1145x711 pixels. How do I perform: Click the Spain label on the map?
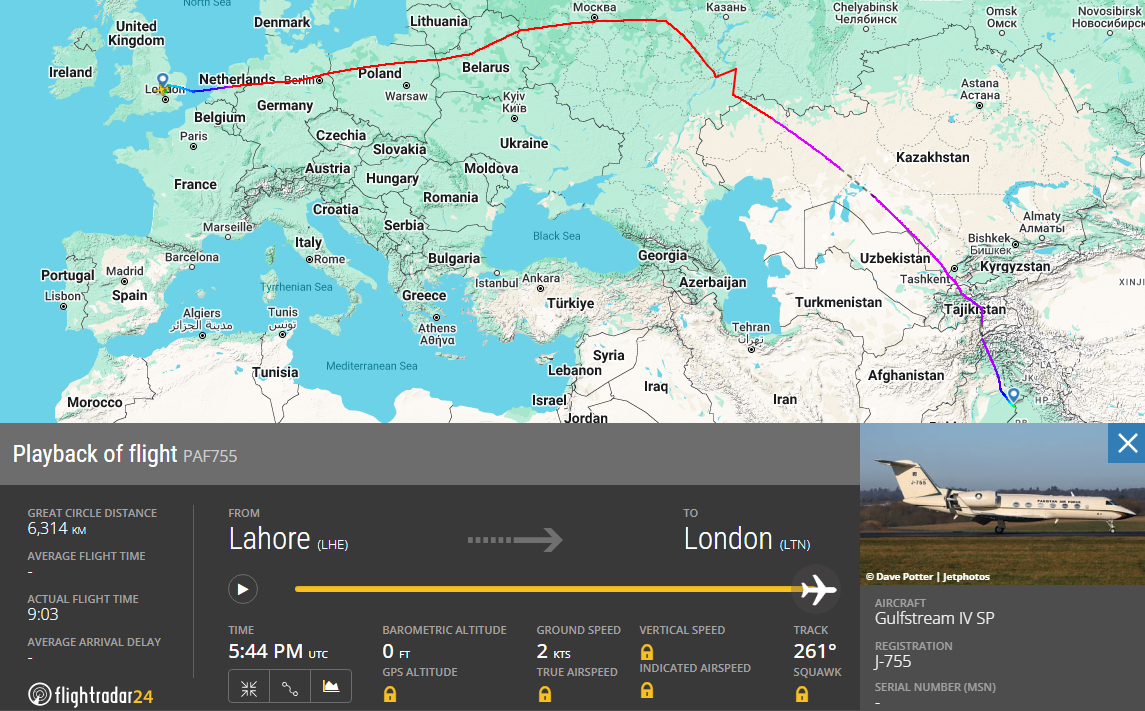pos(129,296)
